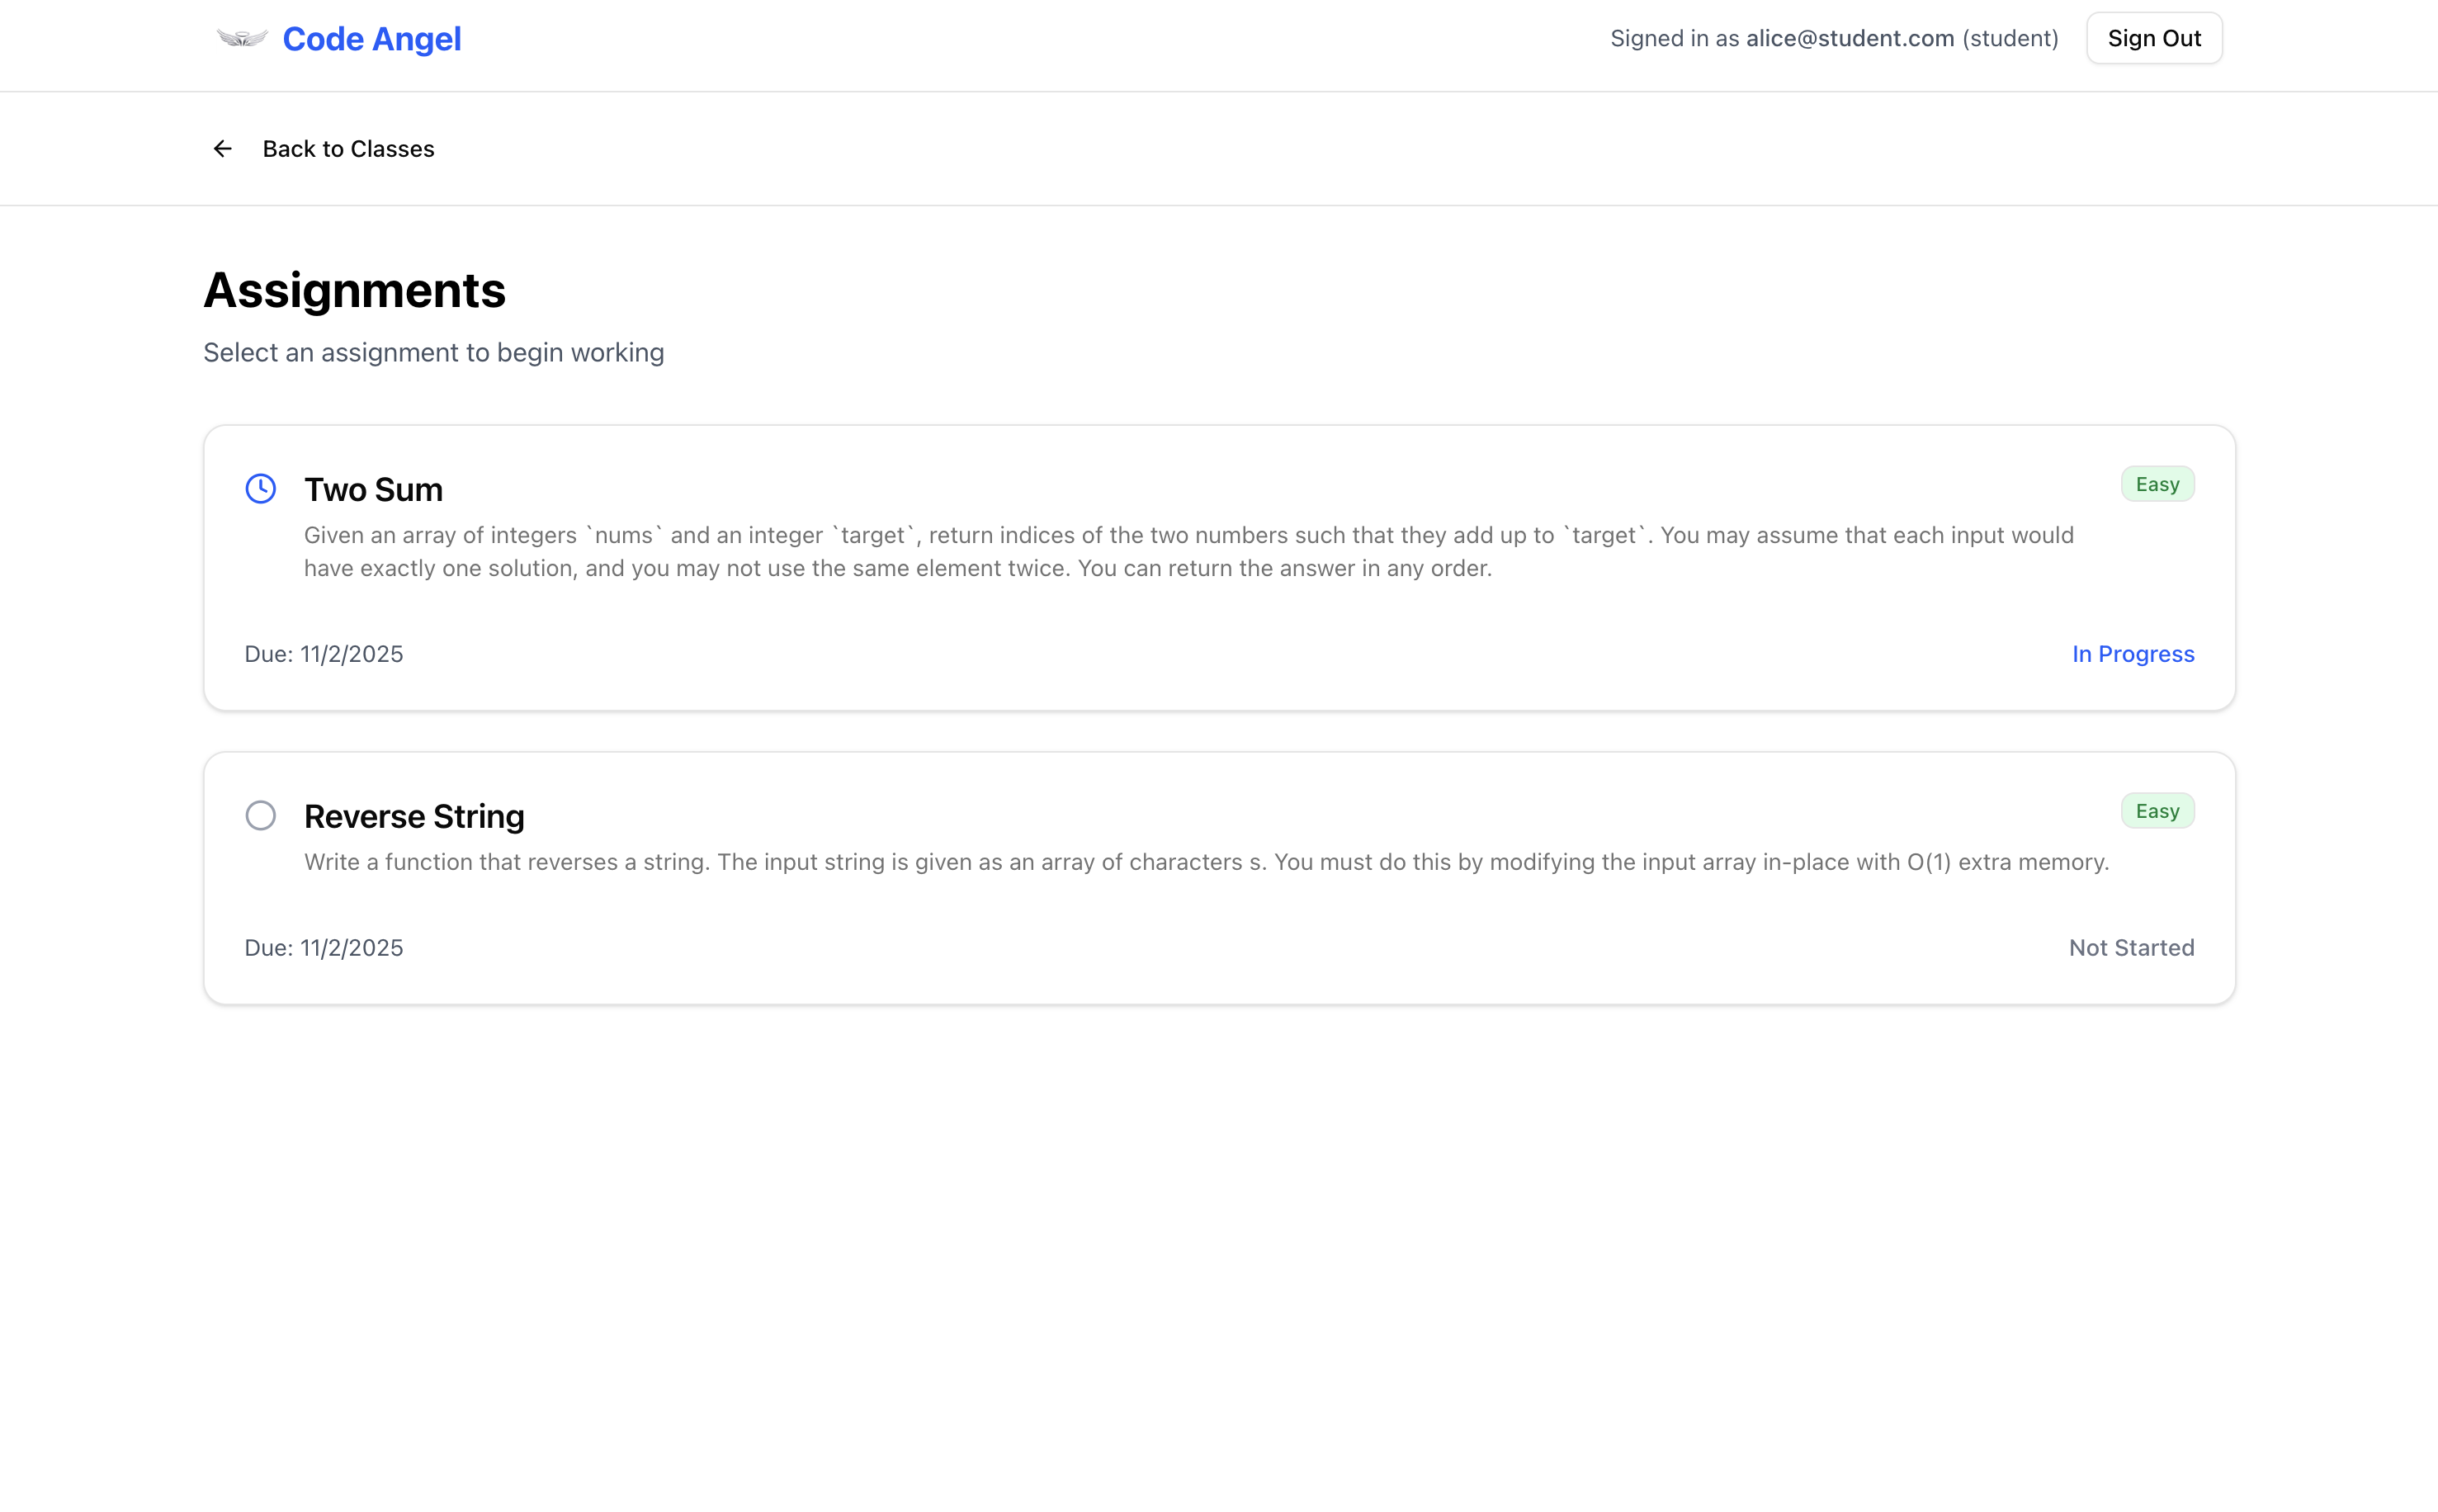Open the Reverse String assignment title
Image resolution: width=2438 pixels, height=1512 pixels.
pyautogui.click(x=414, y=816)
